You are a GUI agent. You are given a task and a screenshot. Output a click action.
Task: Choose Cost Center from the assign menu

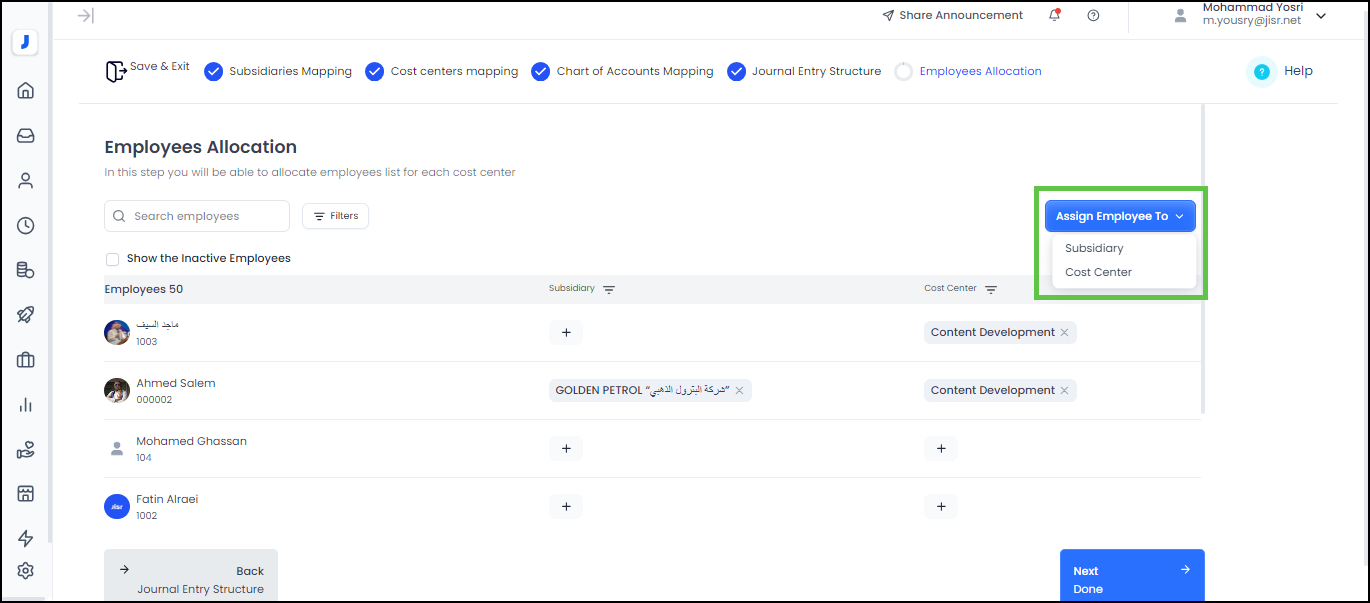pos(1098,272)
